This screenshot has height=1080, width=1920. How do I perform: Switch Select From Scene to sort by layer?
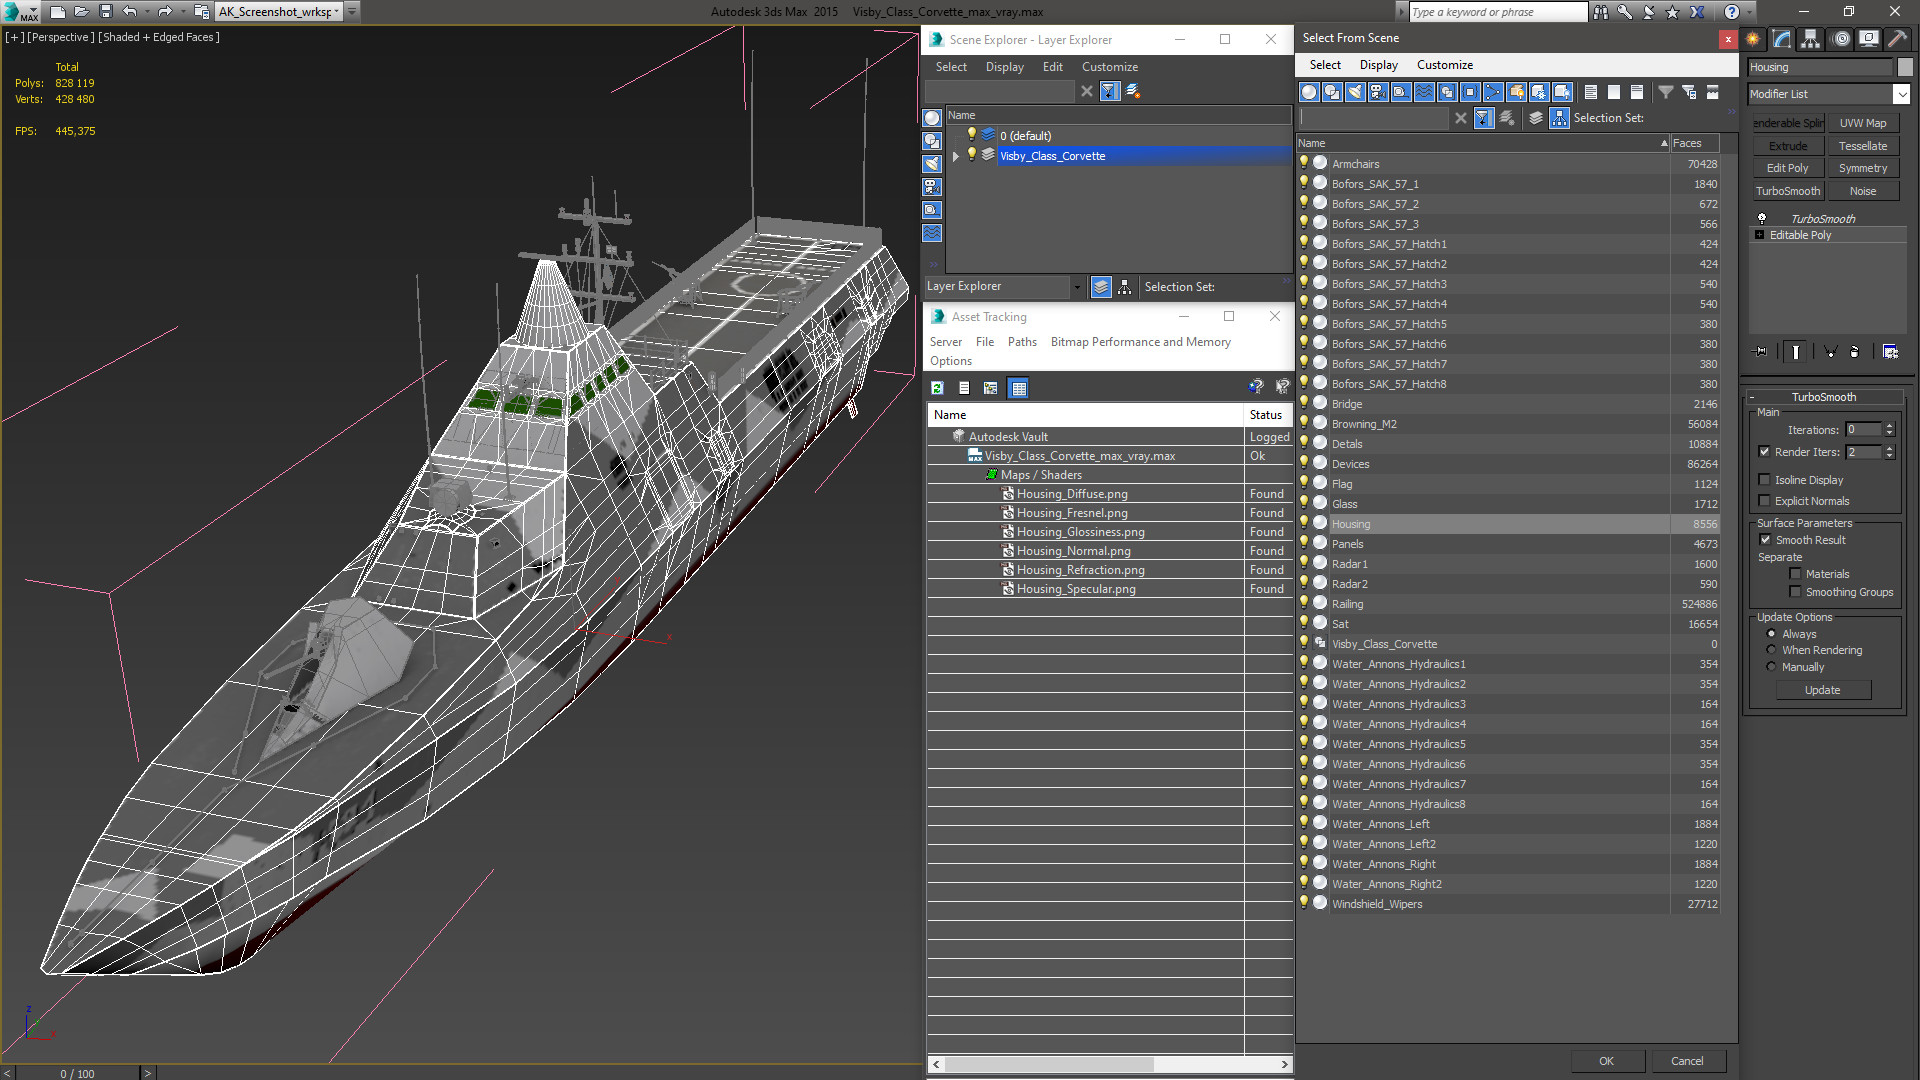(x=1536, y=118)
